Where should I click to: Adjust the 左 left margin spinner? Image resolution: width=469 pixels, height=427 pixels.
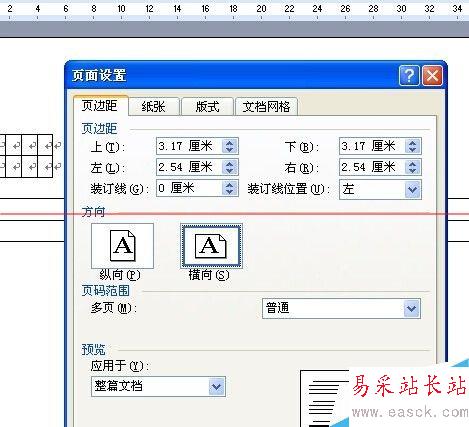[x=230, y=167]
